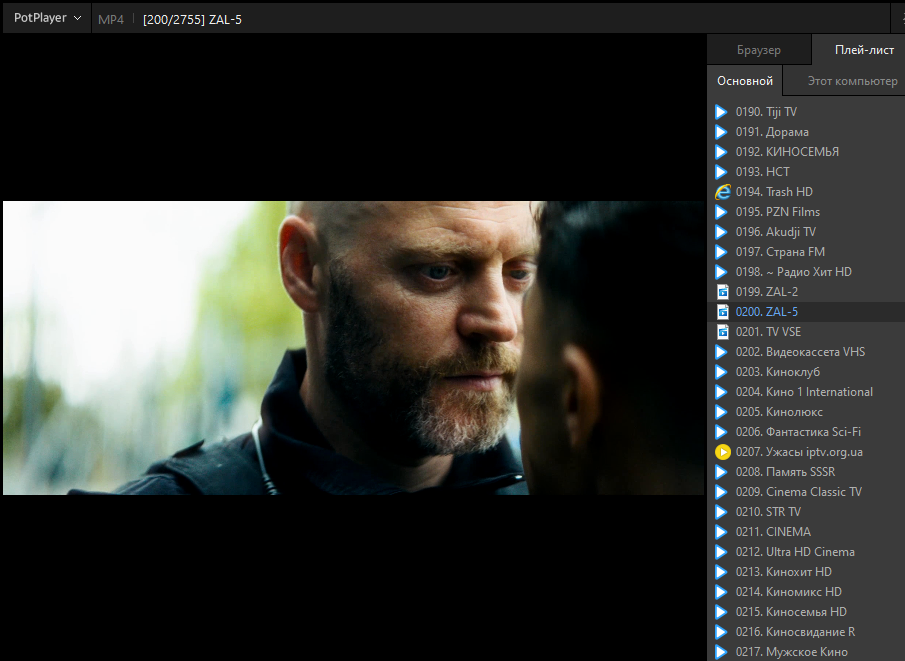905x661 pixels.
Task: Click the video frame in the player
Action: tap(353, 348)
